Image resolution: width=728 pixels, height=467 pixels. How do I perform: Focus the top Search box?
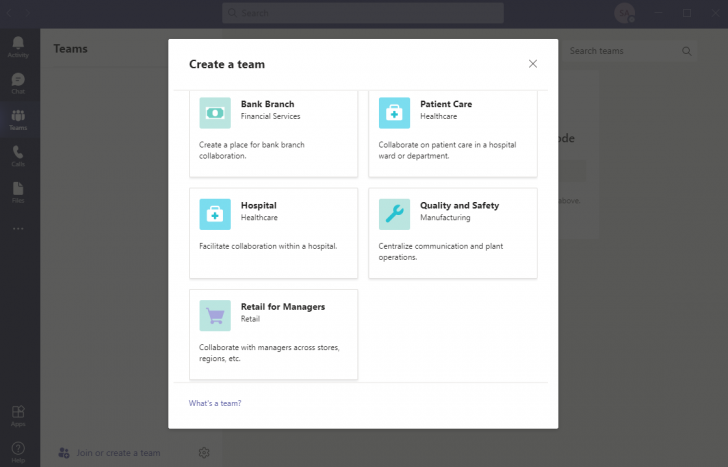point(363,13)
